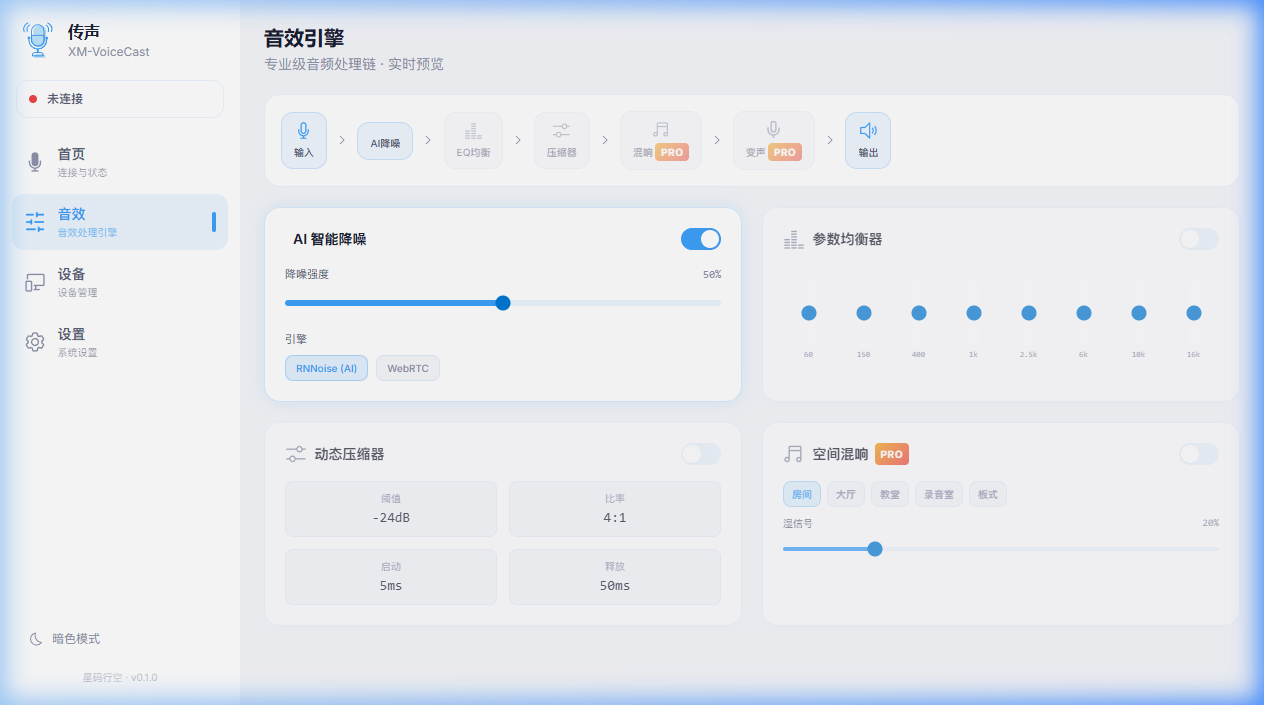
Task: Enable the 动态压缩器 toggle
Action: tap(701, 454)
